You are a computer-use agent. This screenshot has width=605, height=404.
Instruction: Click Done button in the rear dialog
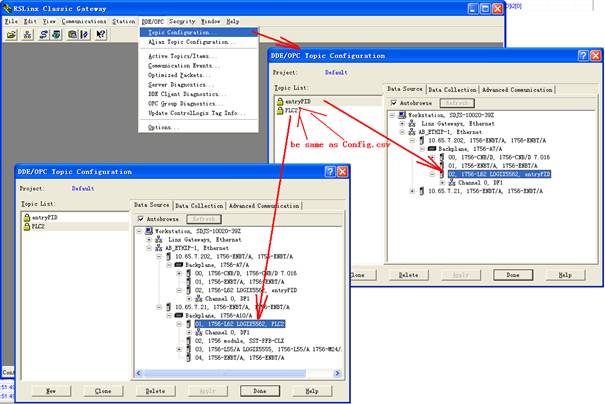point(513,274)
